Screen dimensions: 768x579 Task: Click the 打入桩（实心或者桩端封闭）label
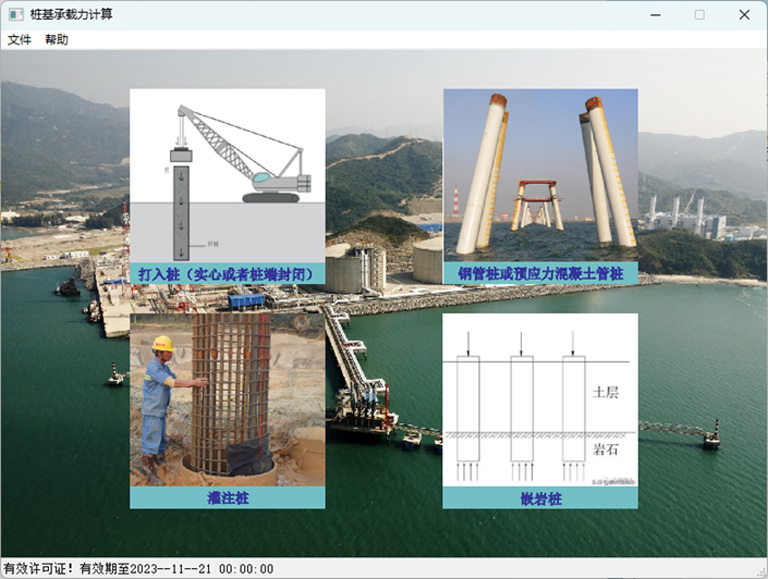tap(227, 274)
